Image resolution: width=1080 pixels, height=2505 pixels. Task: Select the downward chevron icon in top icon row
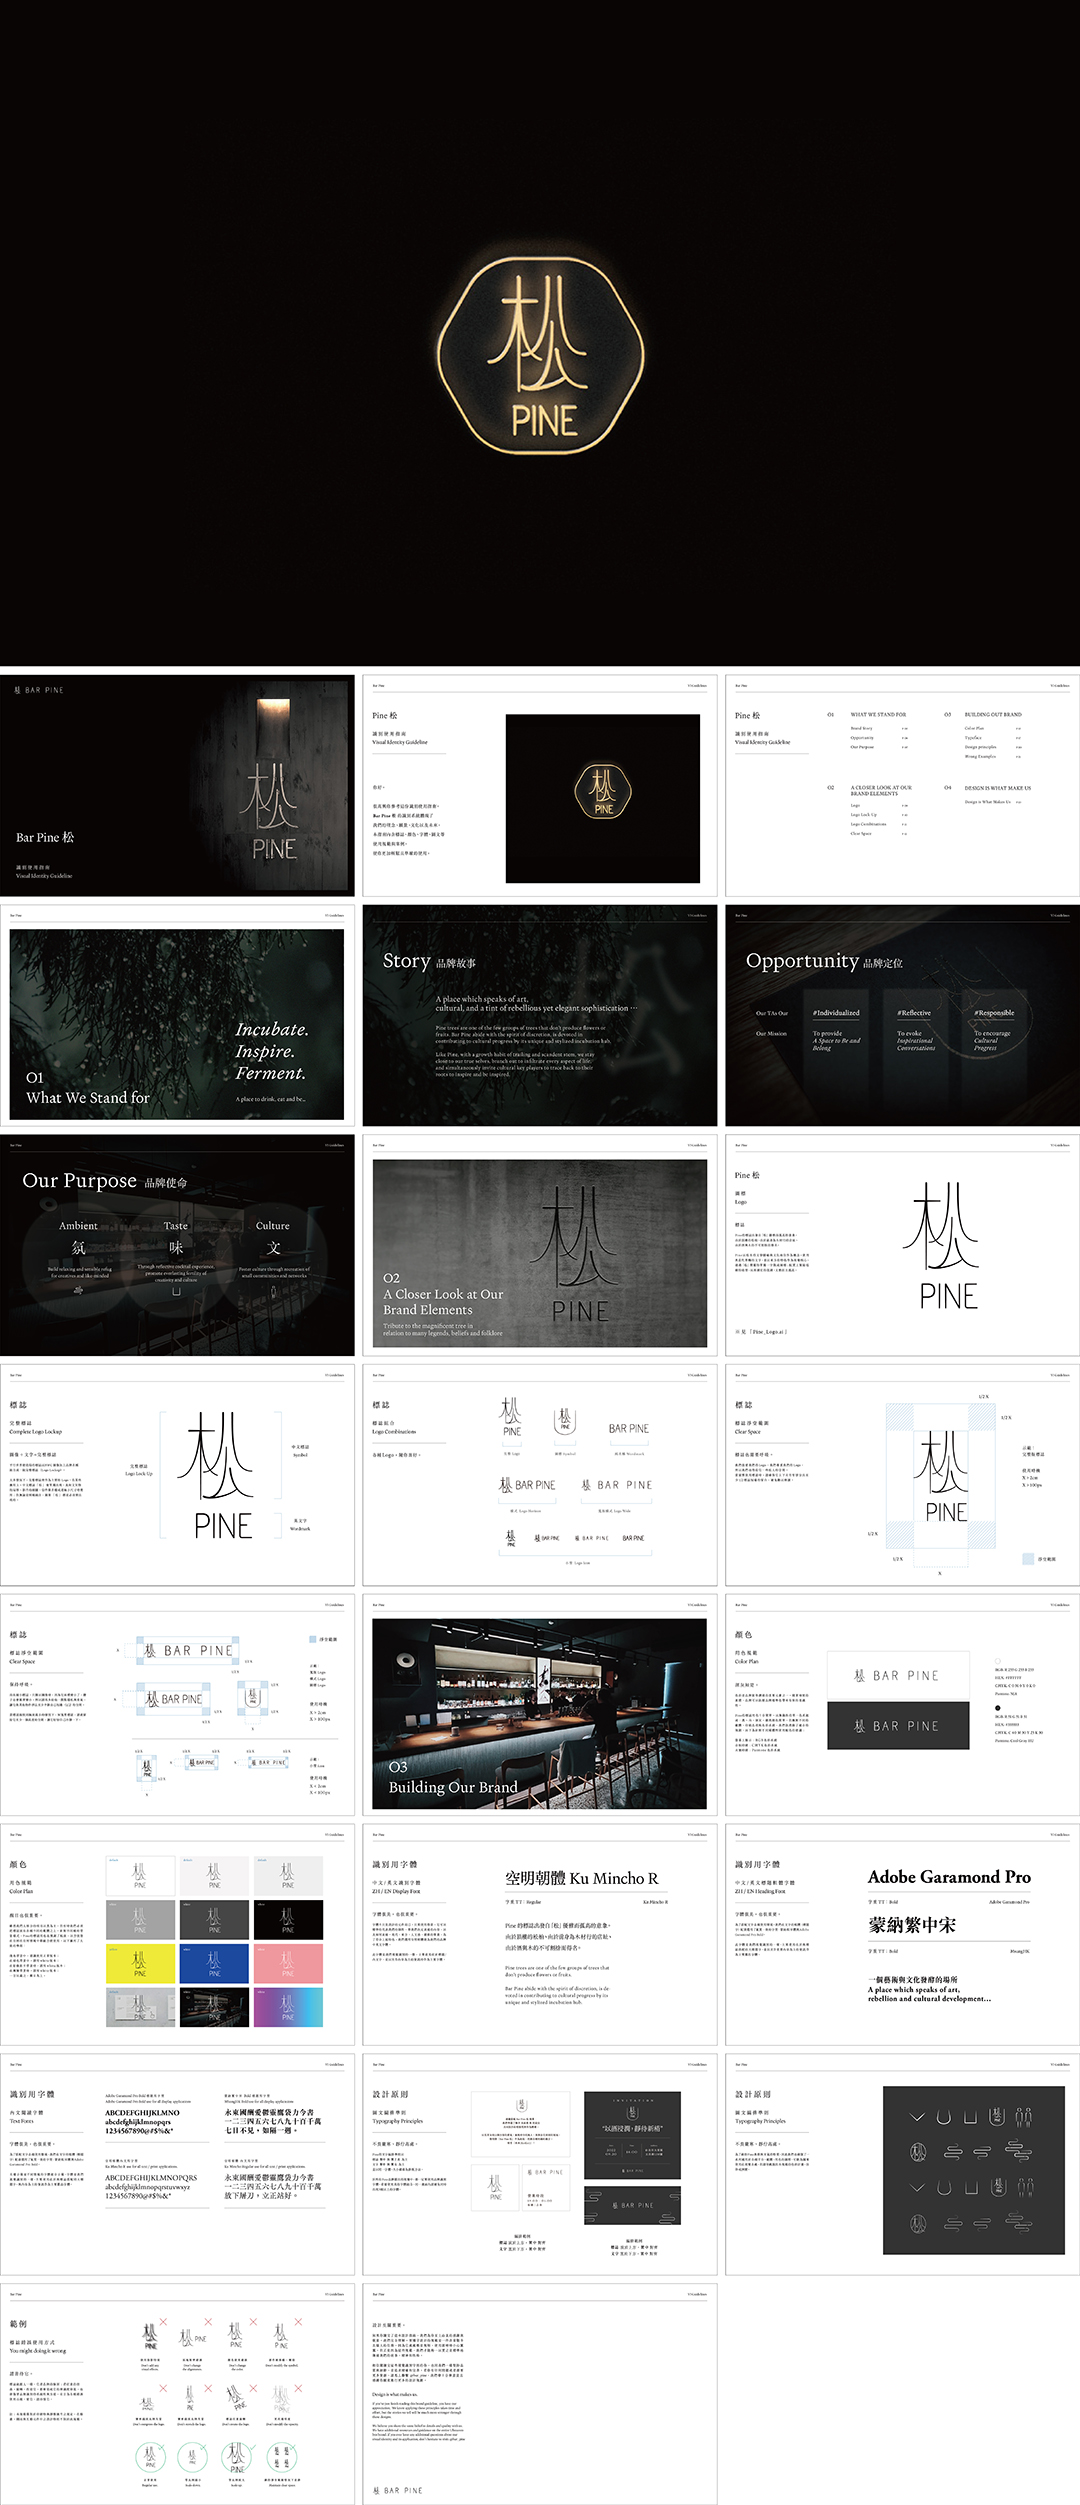pos(918,2117)
